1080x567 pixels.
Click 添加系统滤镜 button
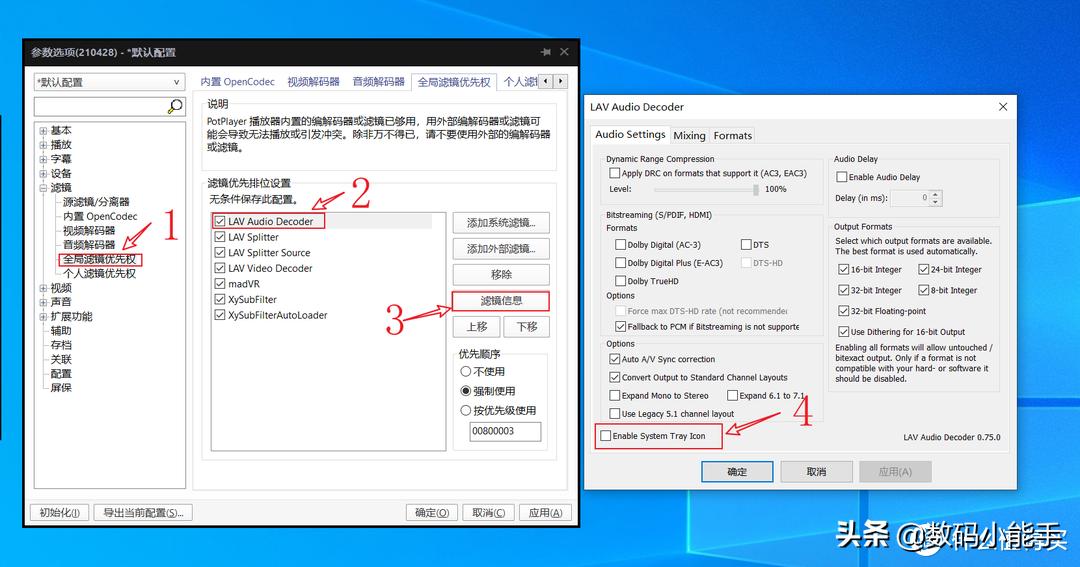[501, 223]
